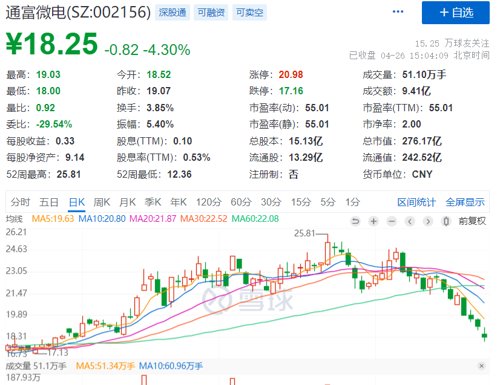Click the 深股通 tag badge

pos(172,13)
